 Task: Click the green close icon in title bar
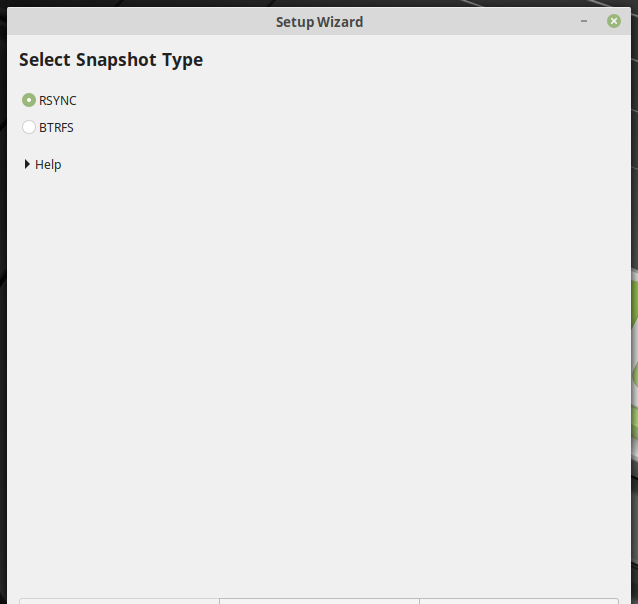click(x=614, y=21)
